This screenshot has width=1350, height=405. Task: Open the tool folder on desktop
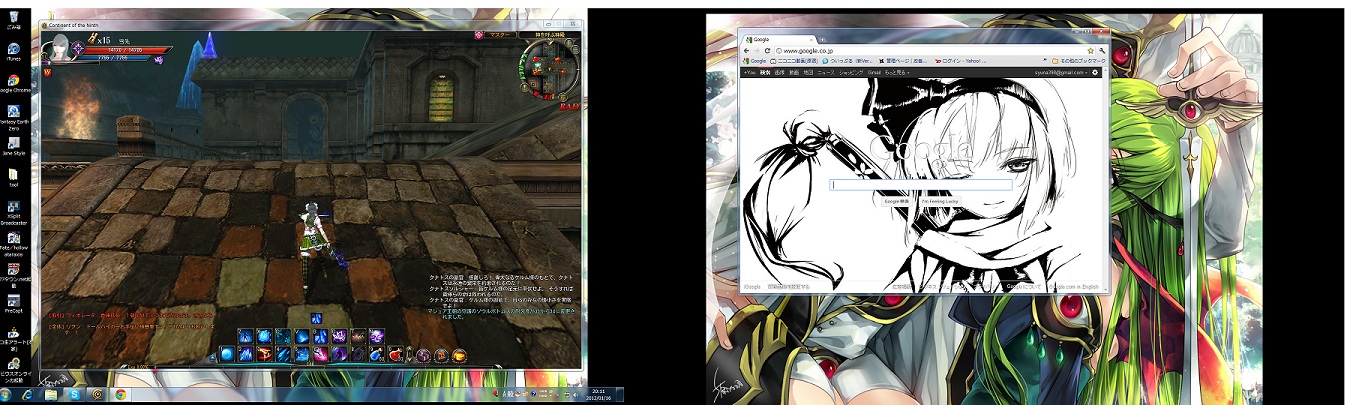tap(14, 177)
